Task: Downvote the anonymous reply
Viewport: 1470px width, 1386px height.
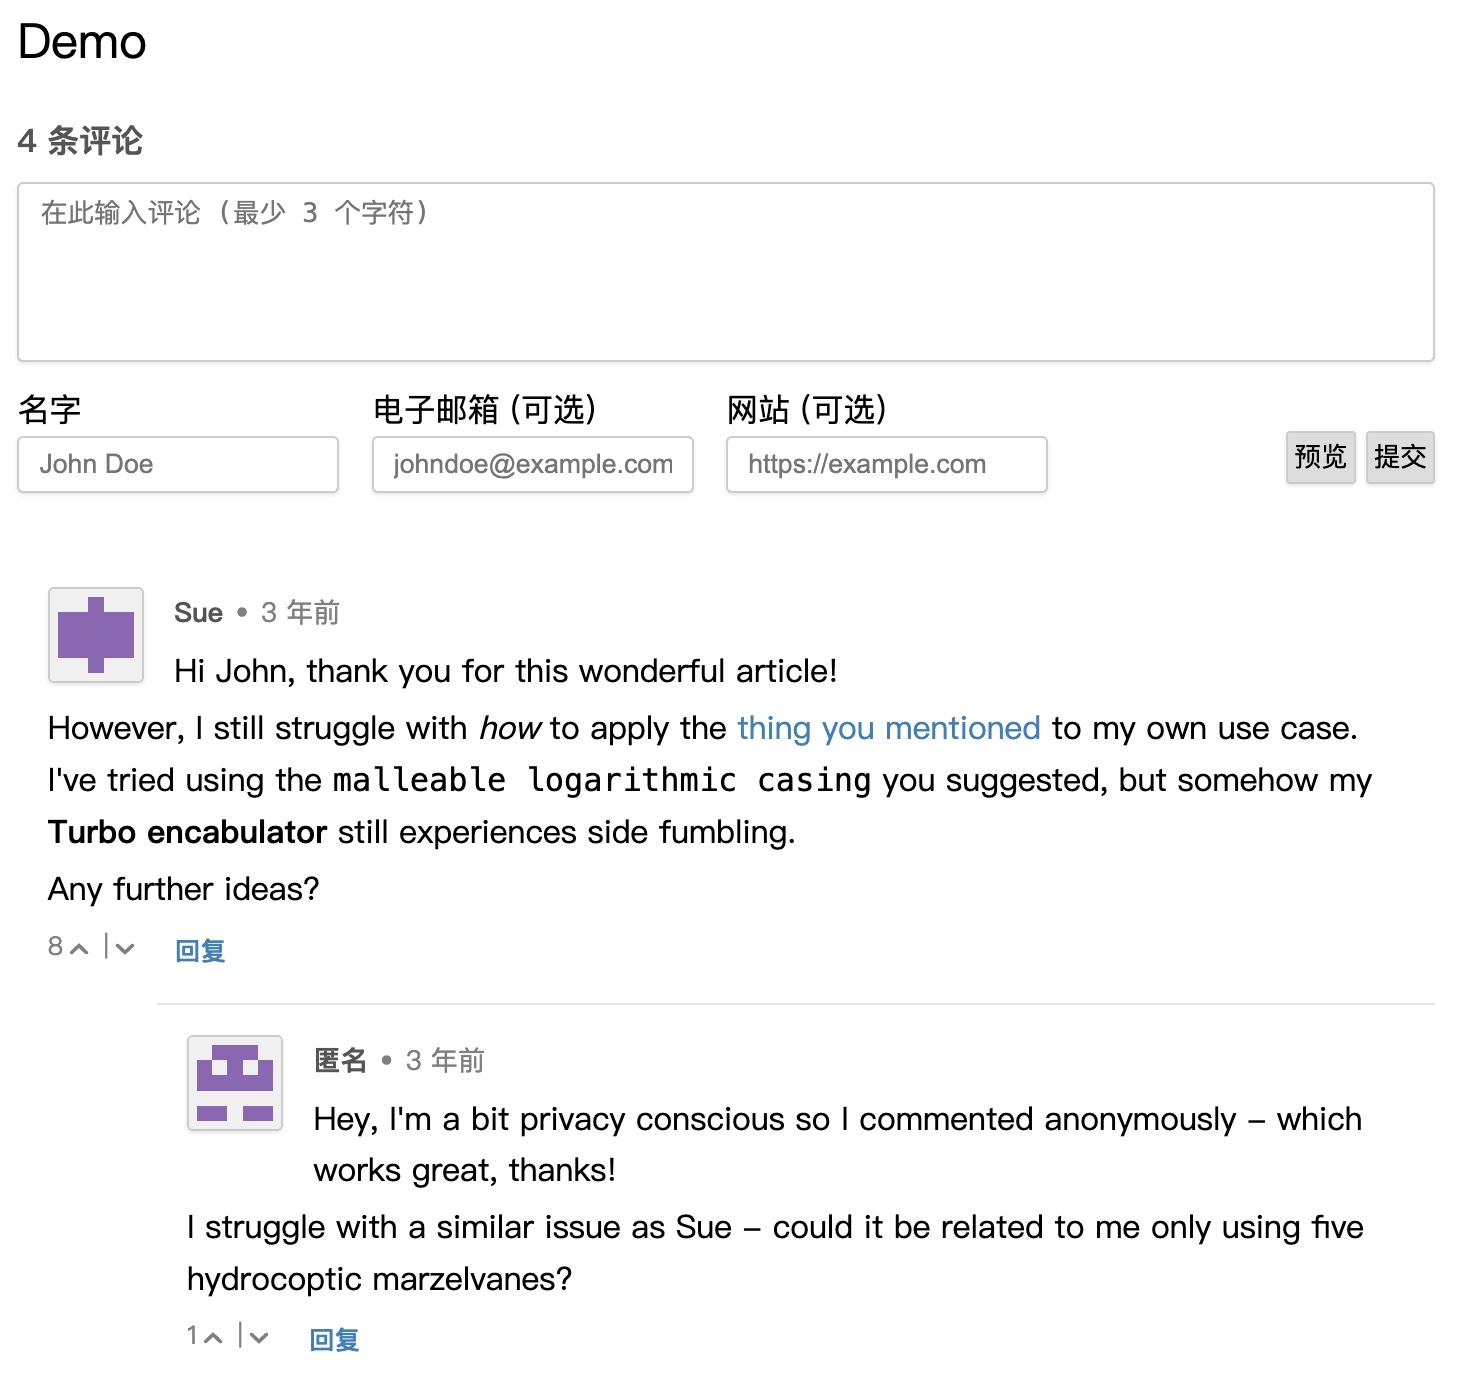Action: coord(258,1337)
